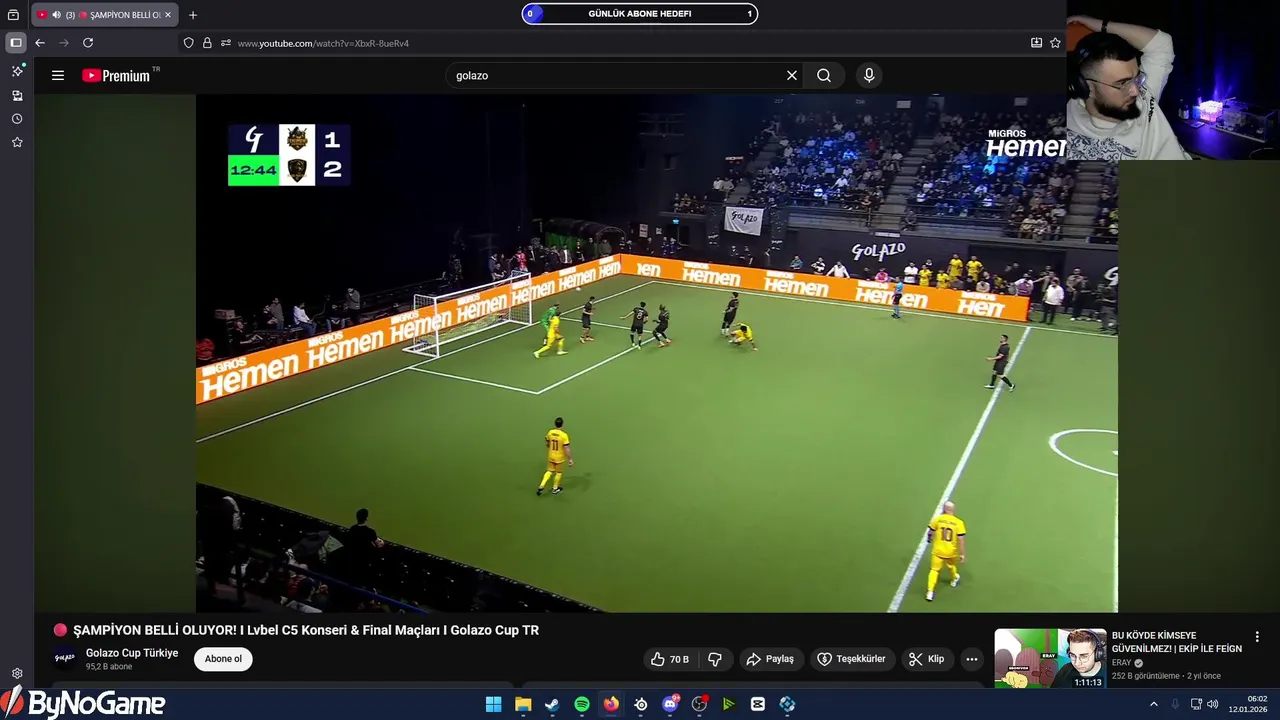Viewport: 1280px width, 720px height.
Task: Reload the page with refresh icon
Action: click(x=88, y=43)
